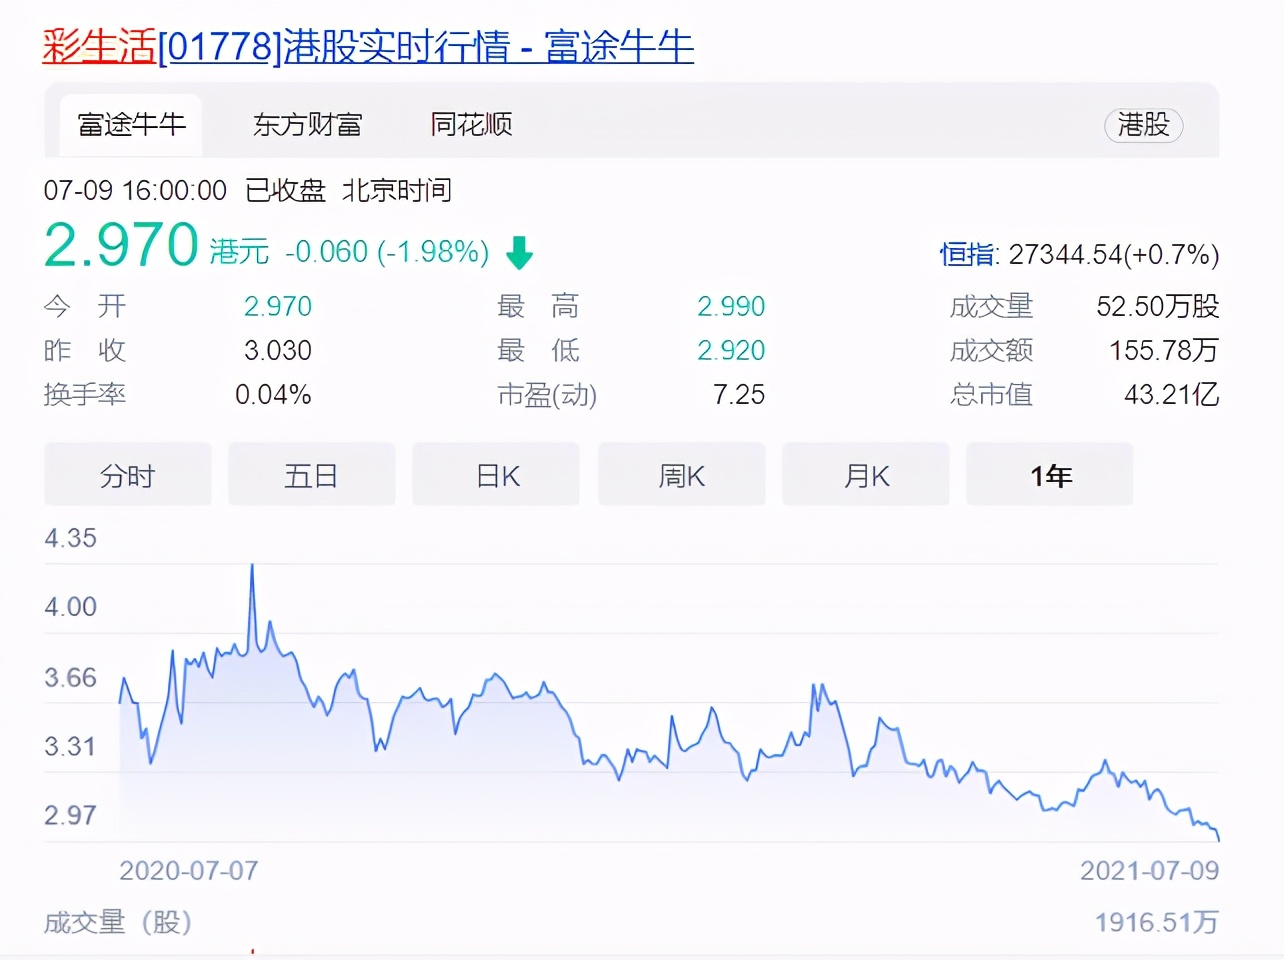Click the highest peak on the price chart
Image resolution: width=1284 pixels, height=960 pixels.
click(252, 565)
